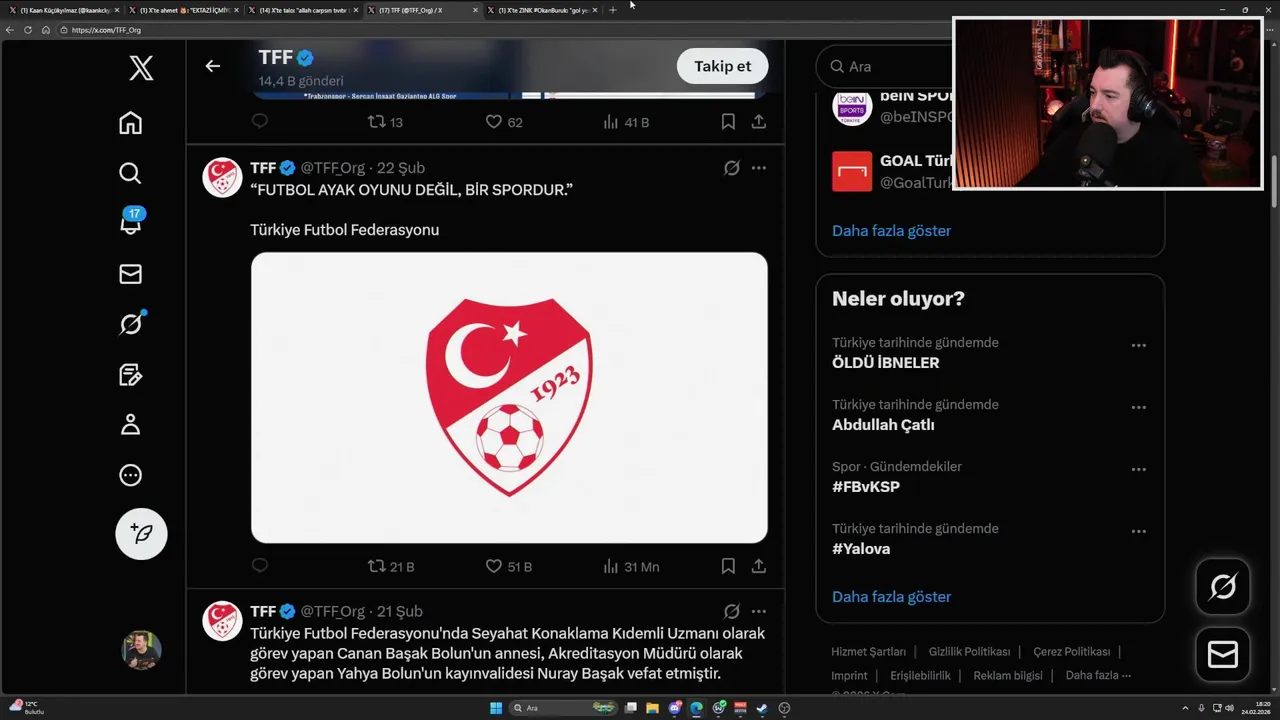The image size is (1280, 720).
Task: Click the X logo in the sidebar
Action: click(x=141, y=68)
